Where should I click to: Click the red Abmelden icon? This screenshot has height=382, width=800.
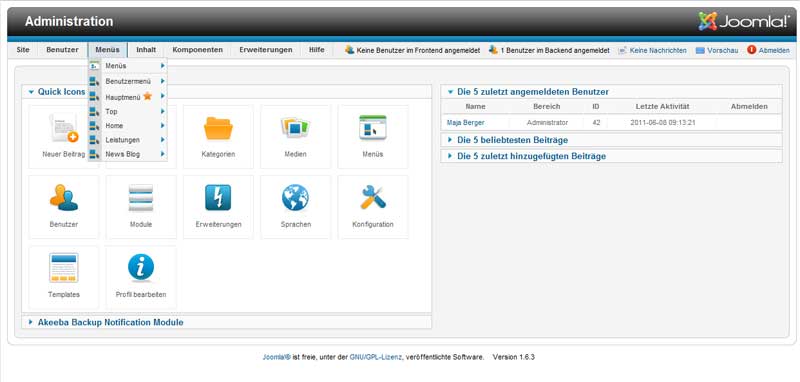coord(752,50)
